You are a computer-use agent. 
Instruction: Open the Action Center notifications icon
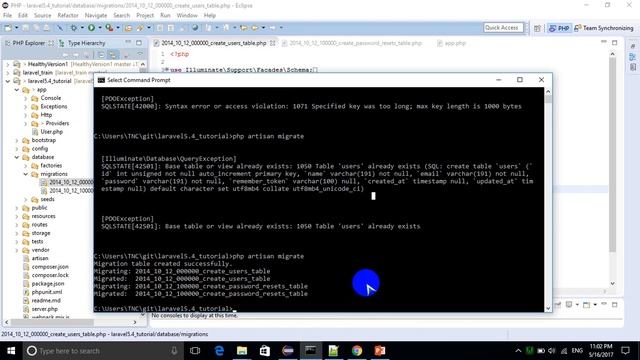pos(626,351)
